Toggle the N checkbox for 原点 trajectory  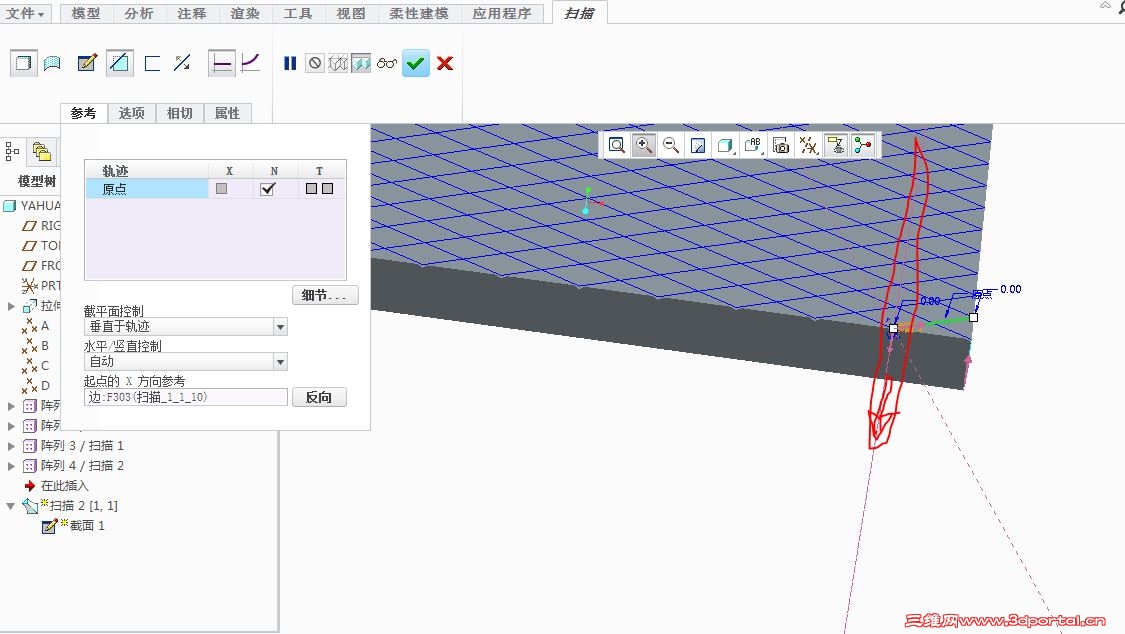[x=268, y=189]
